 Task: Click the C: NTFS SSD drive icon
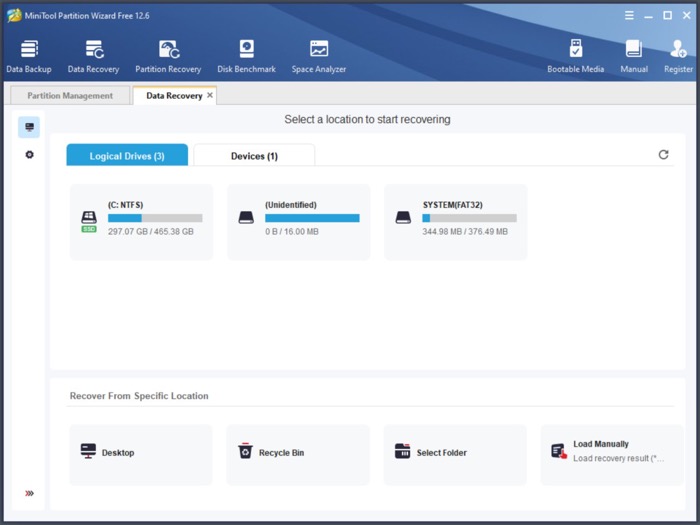(x=89, y=221)
